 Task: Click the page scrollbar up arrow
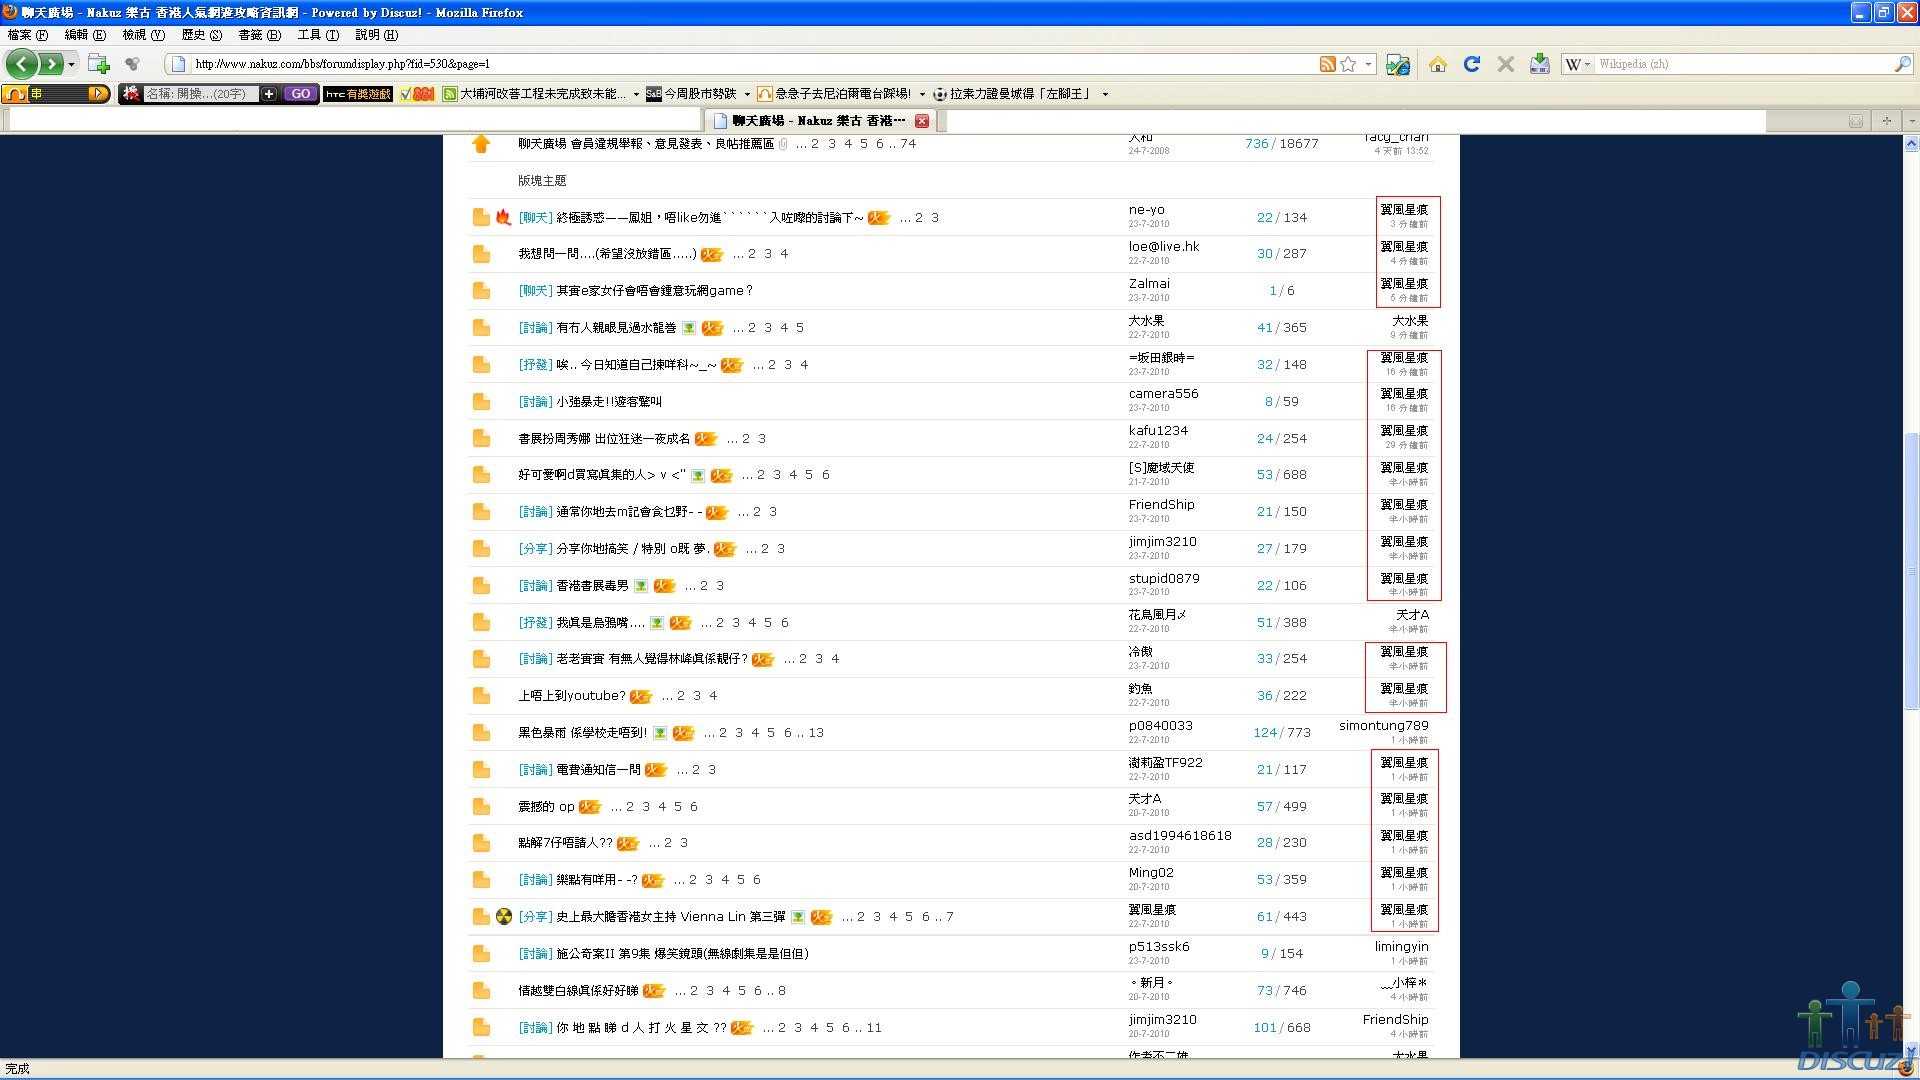[x=1911, y=144]
